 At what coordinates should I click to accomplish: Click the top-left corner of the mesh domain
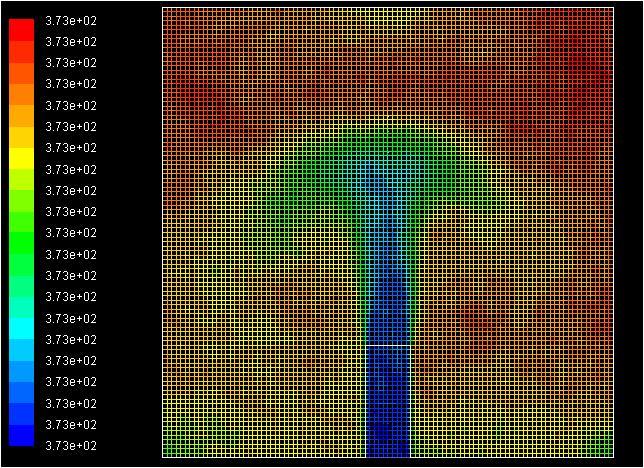[x=163, y=8]
